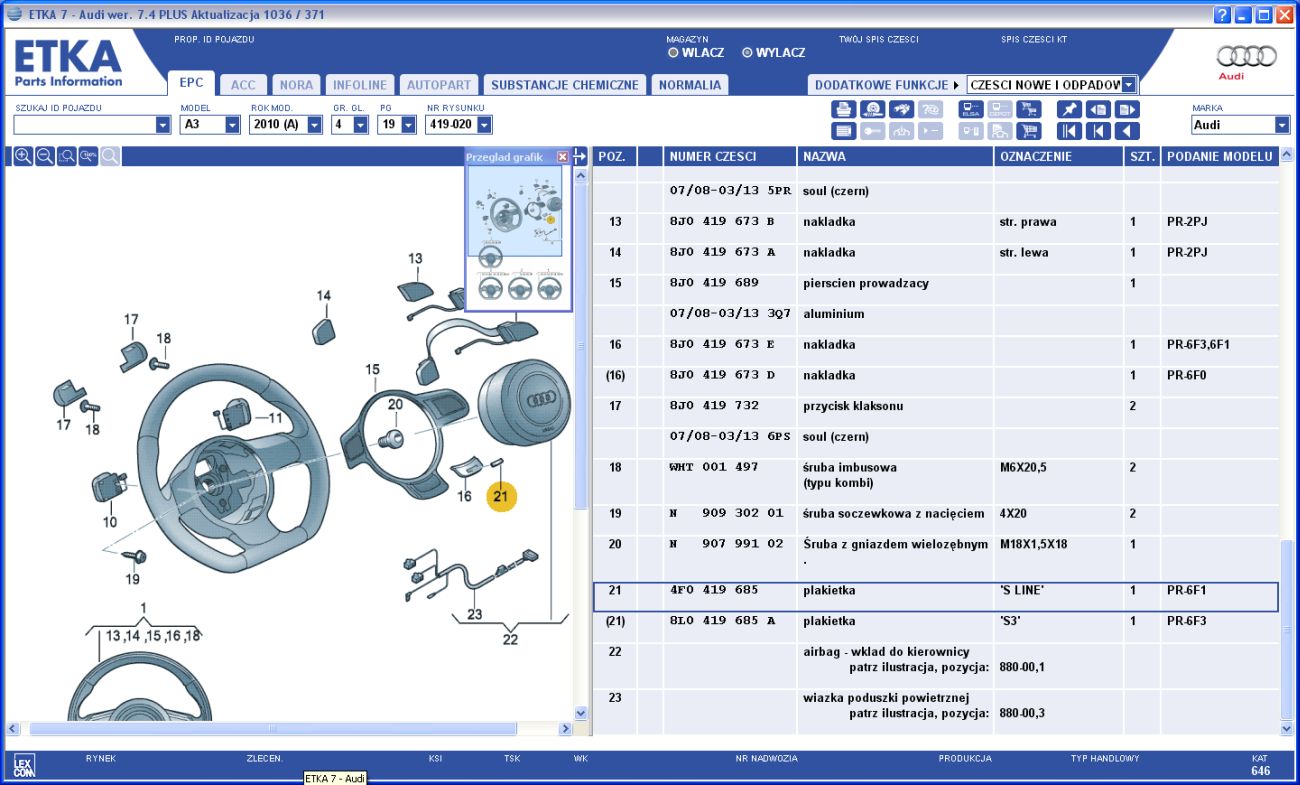Click the single shopping cart icon
The width and height of the screenshot is (1300, 785).
click(x=1028, y=131)
